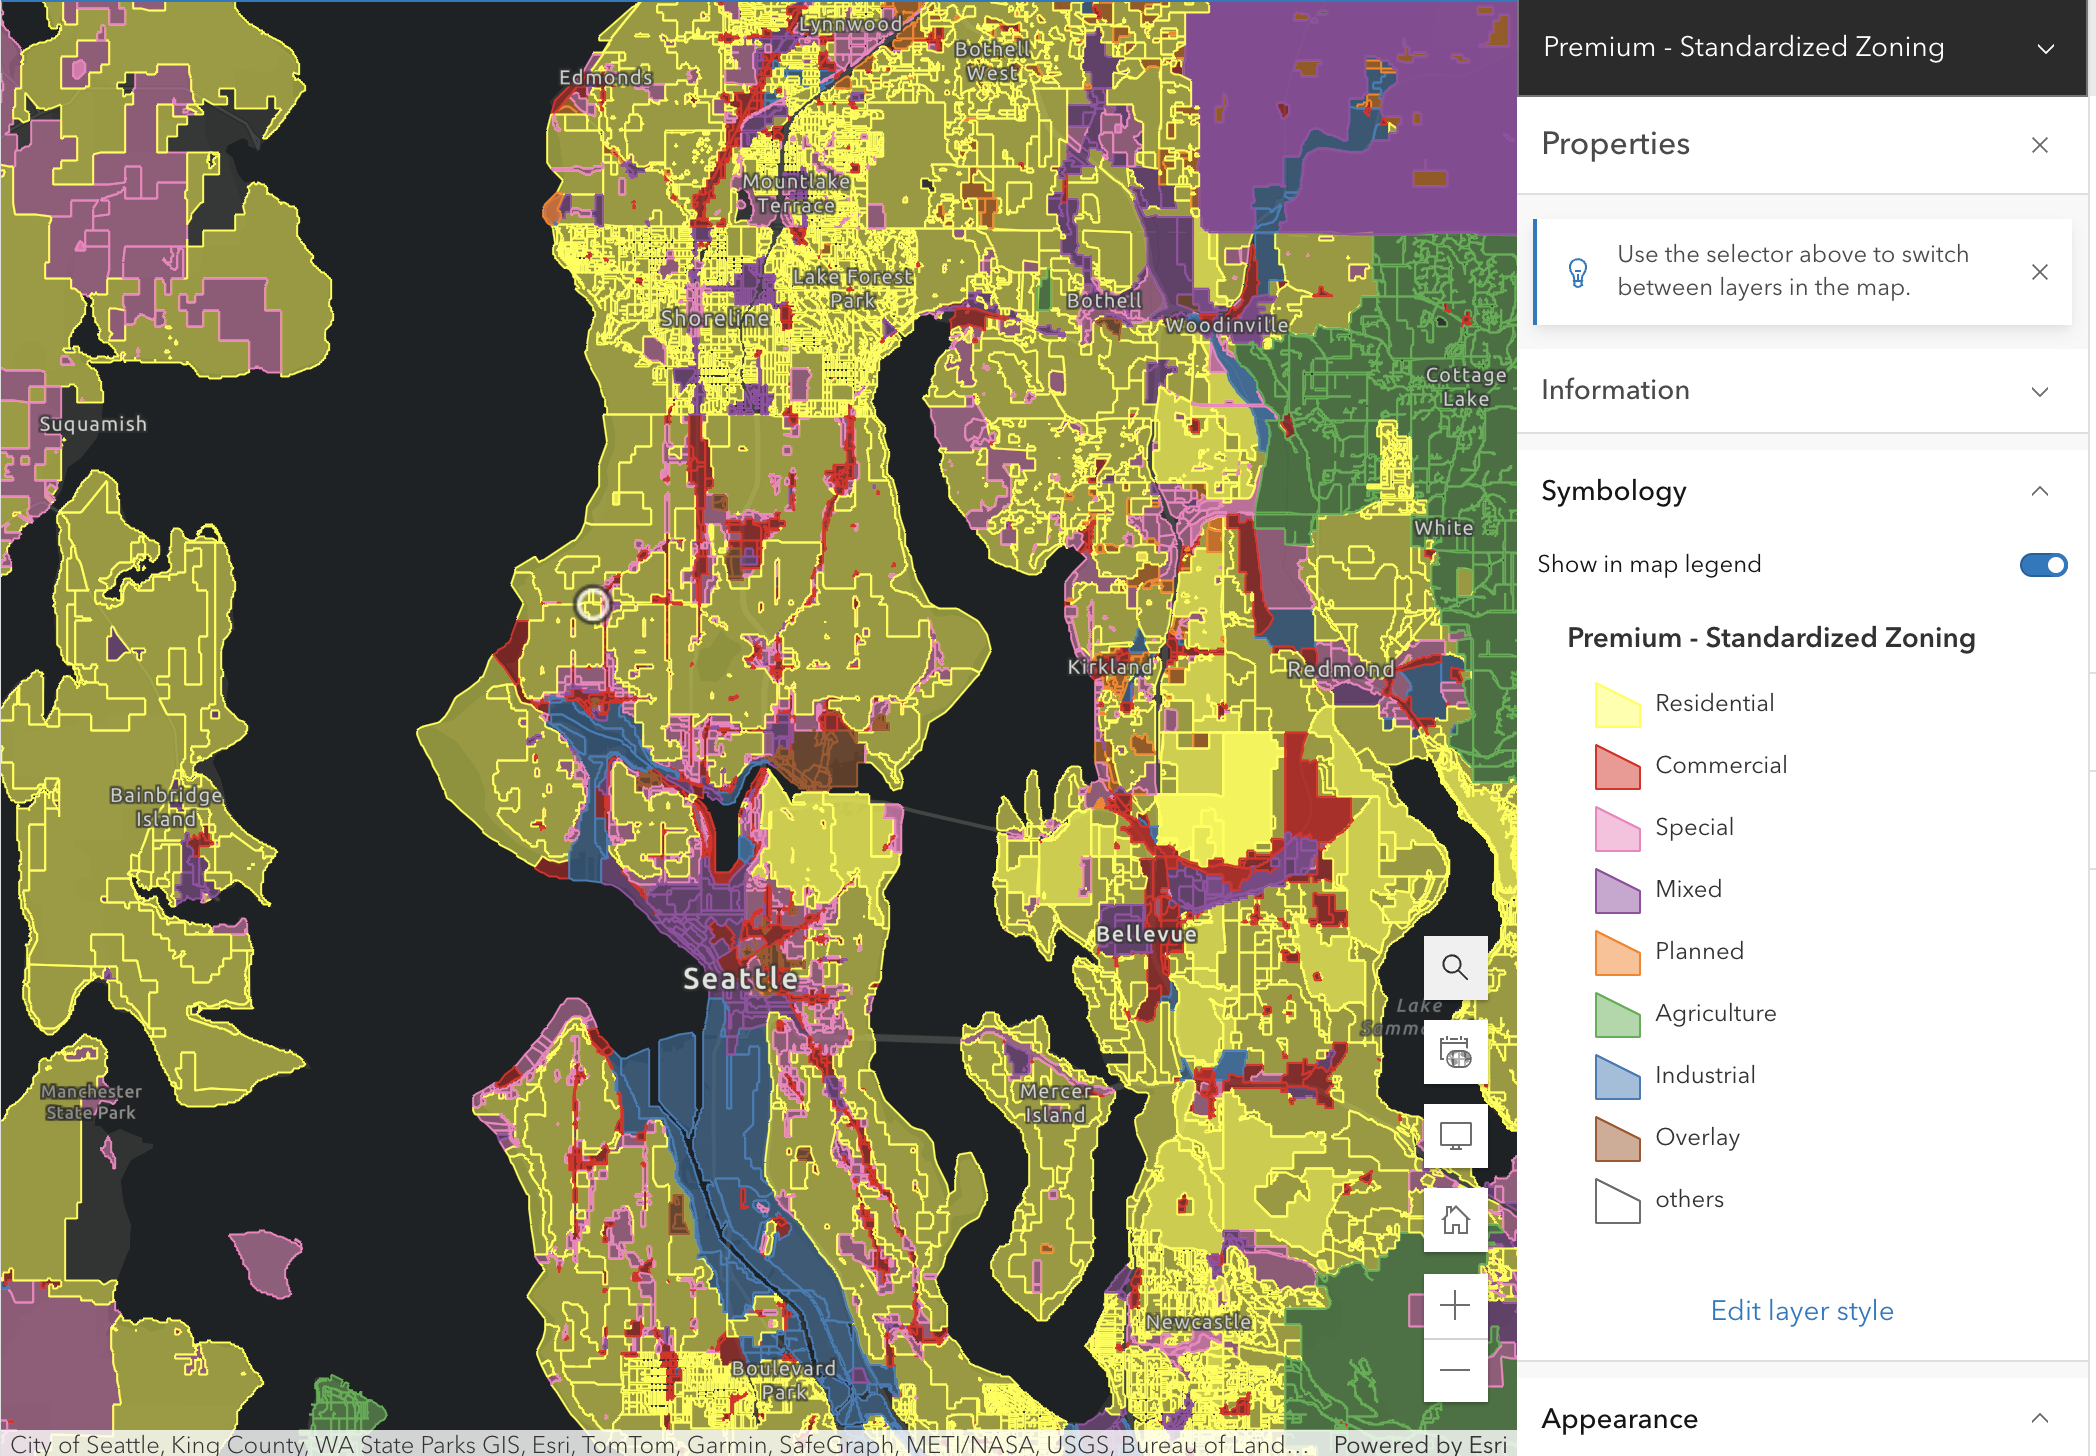Click the circled location marker near Seattle
The width and height of the screenshot is (2096, 1456).
point(591,605)
